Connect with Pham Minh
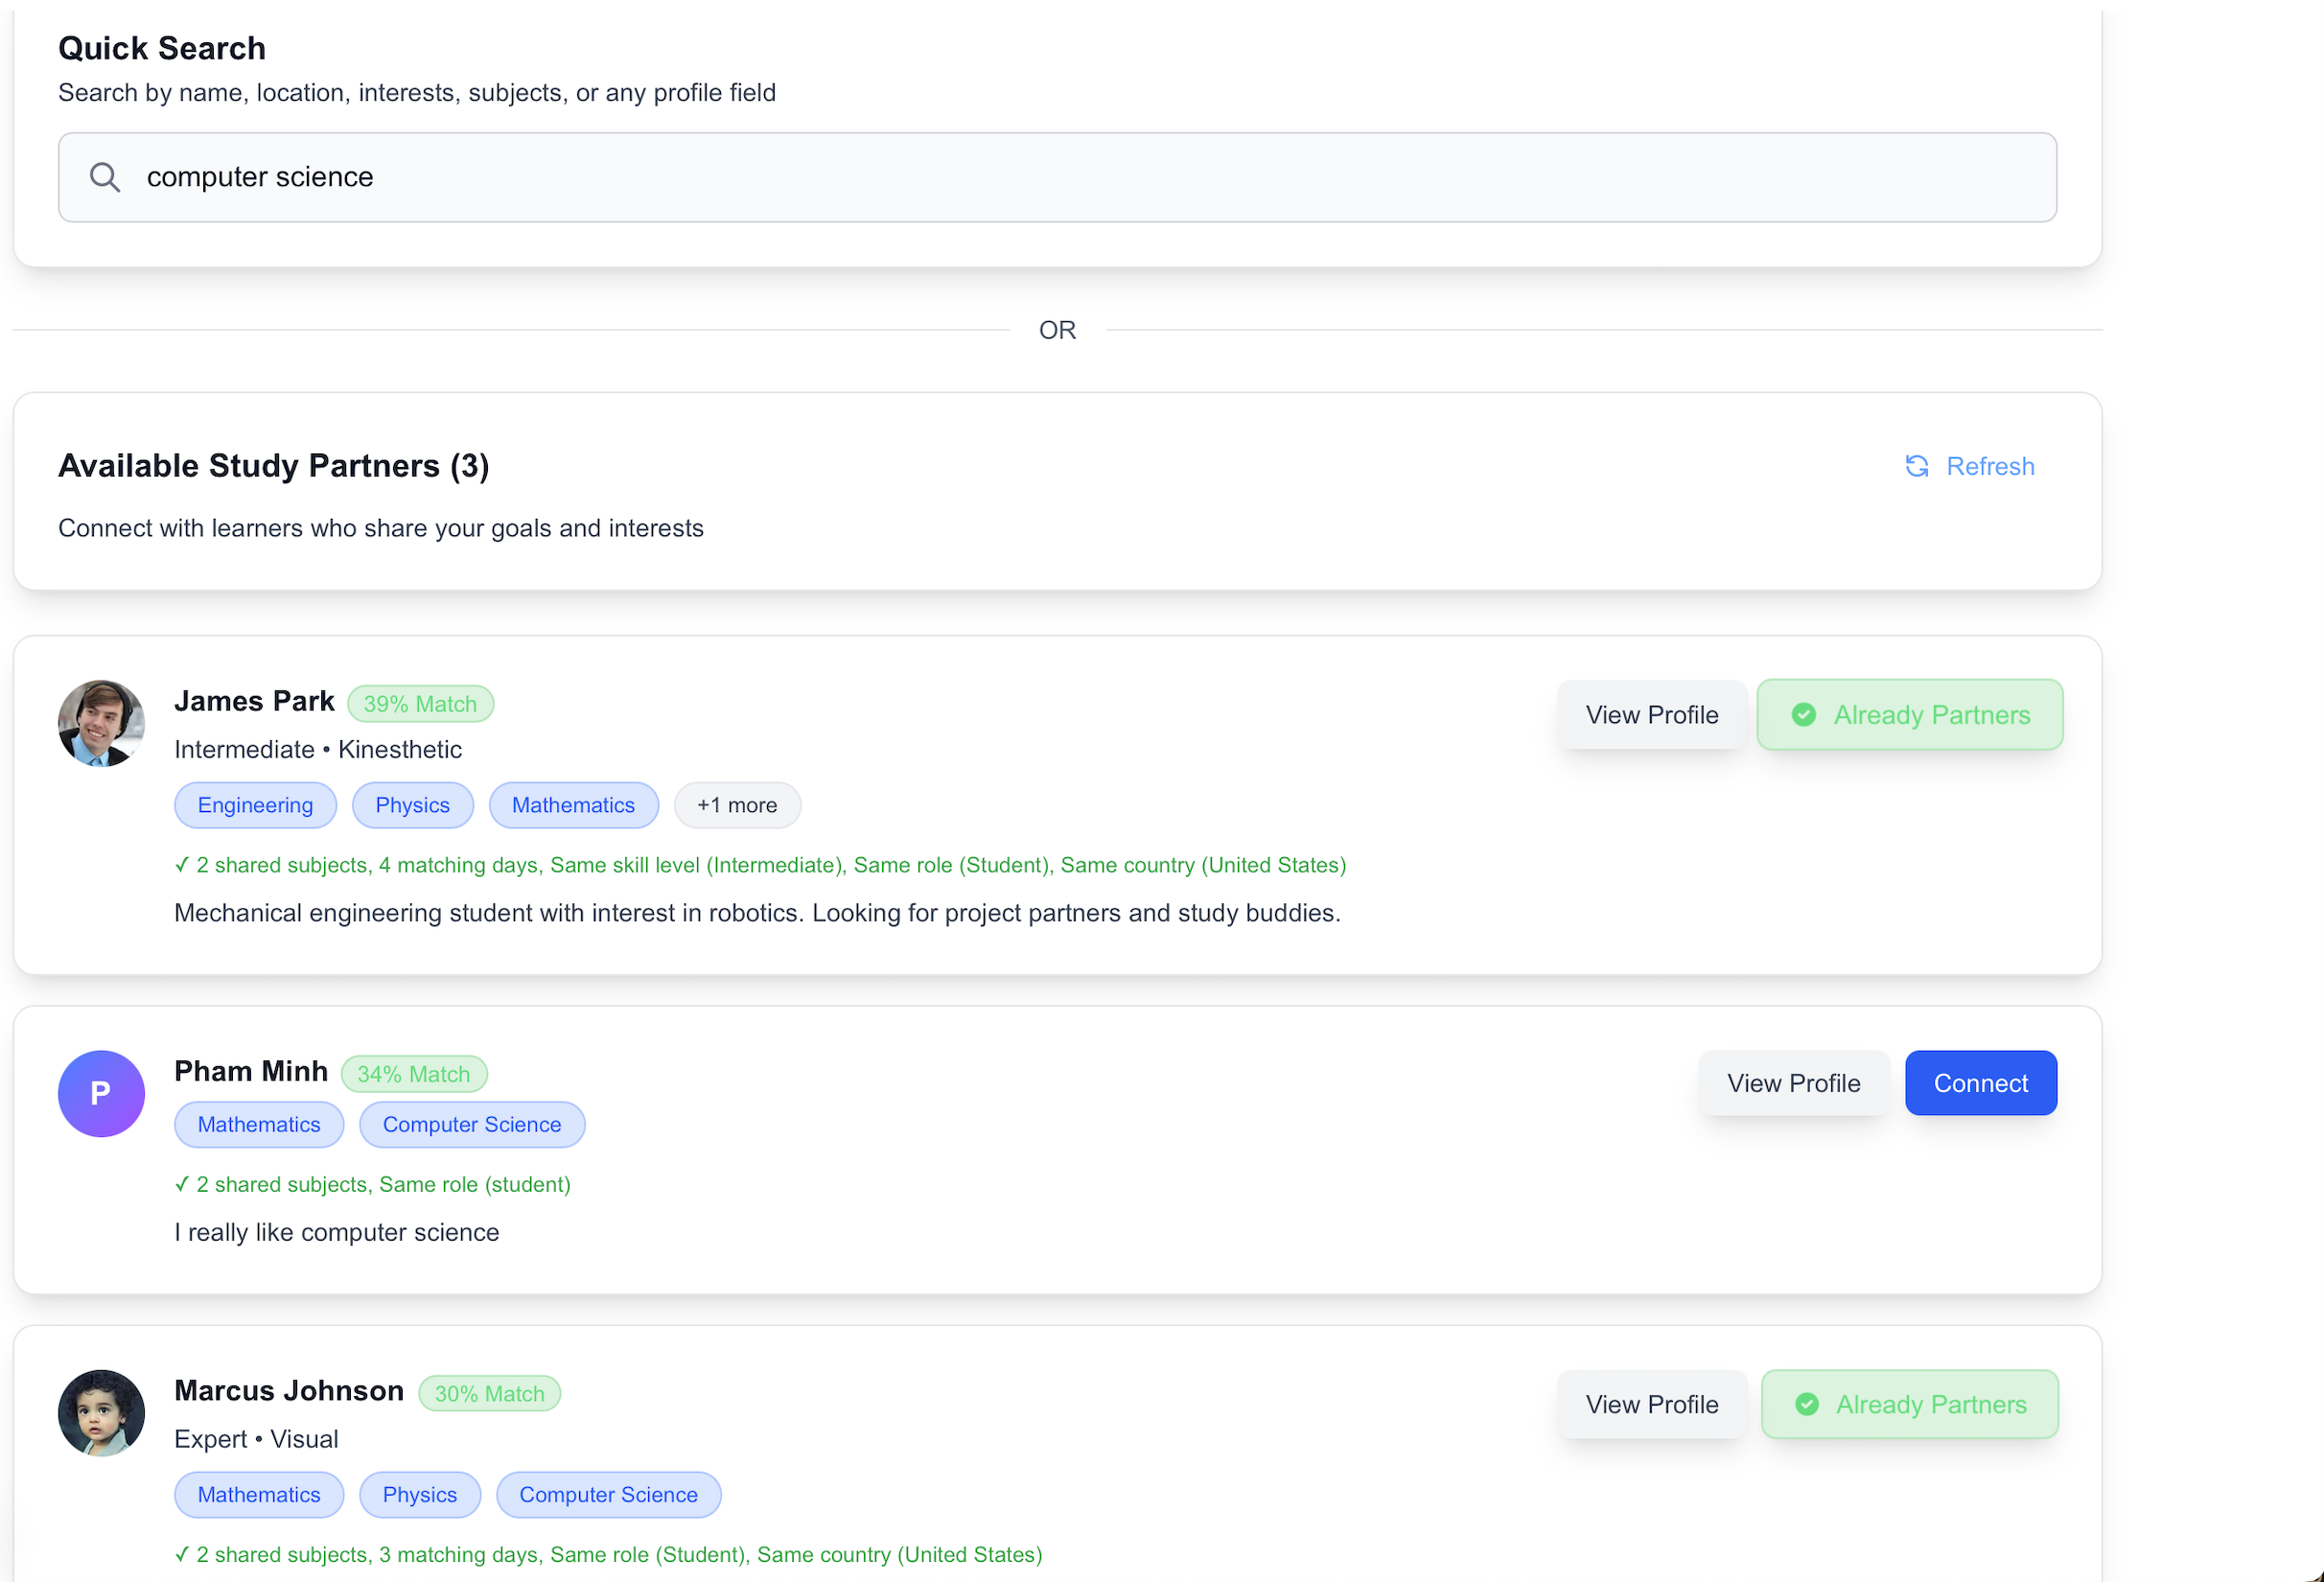The image size is (2324, 1582). click(x=1980, y=1083)
